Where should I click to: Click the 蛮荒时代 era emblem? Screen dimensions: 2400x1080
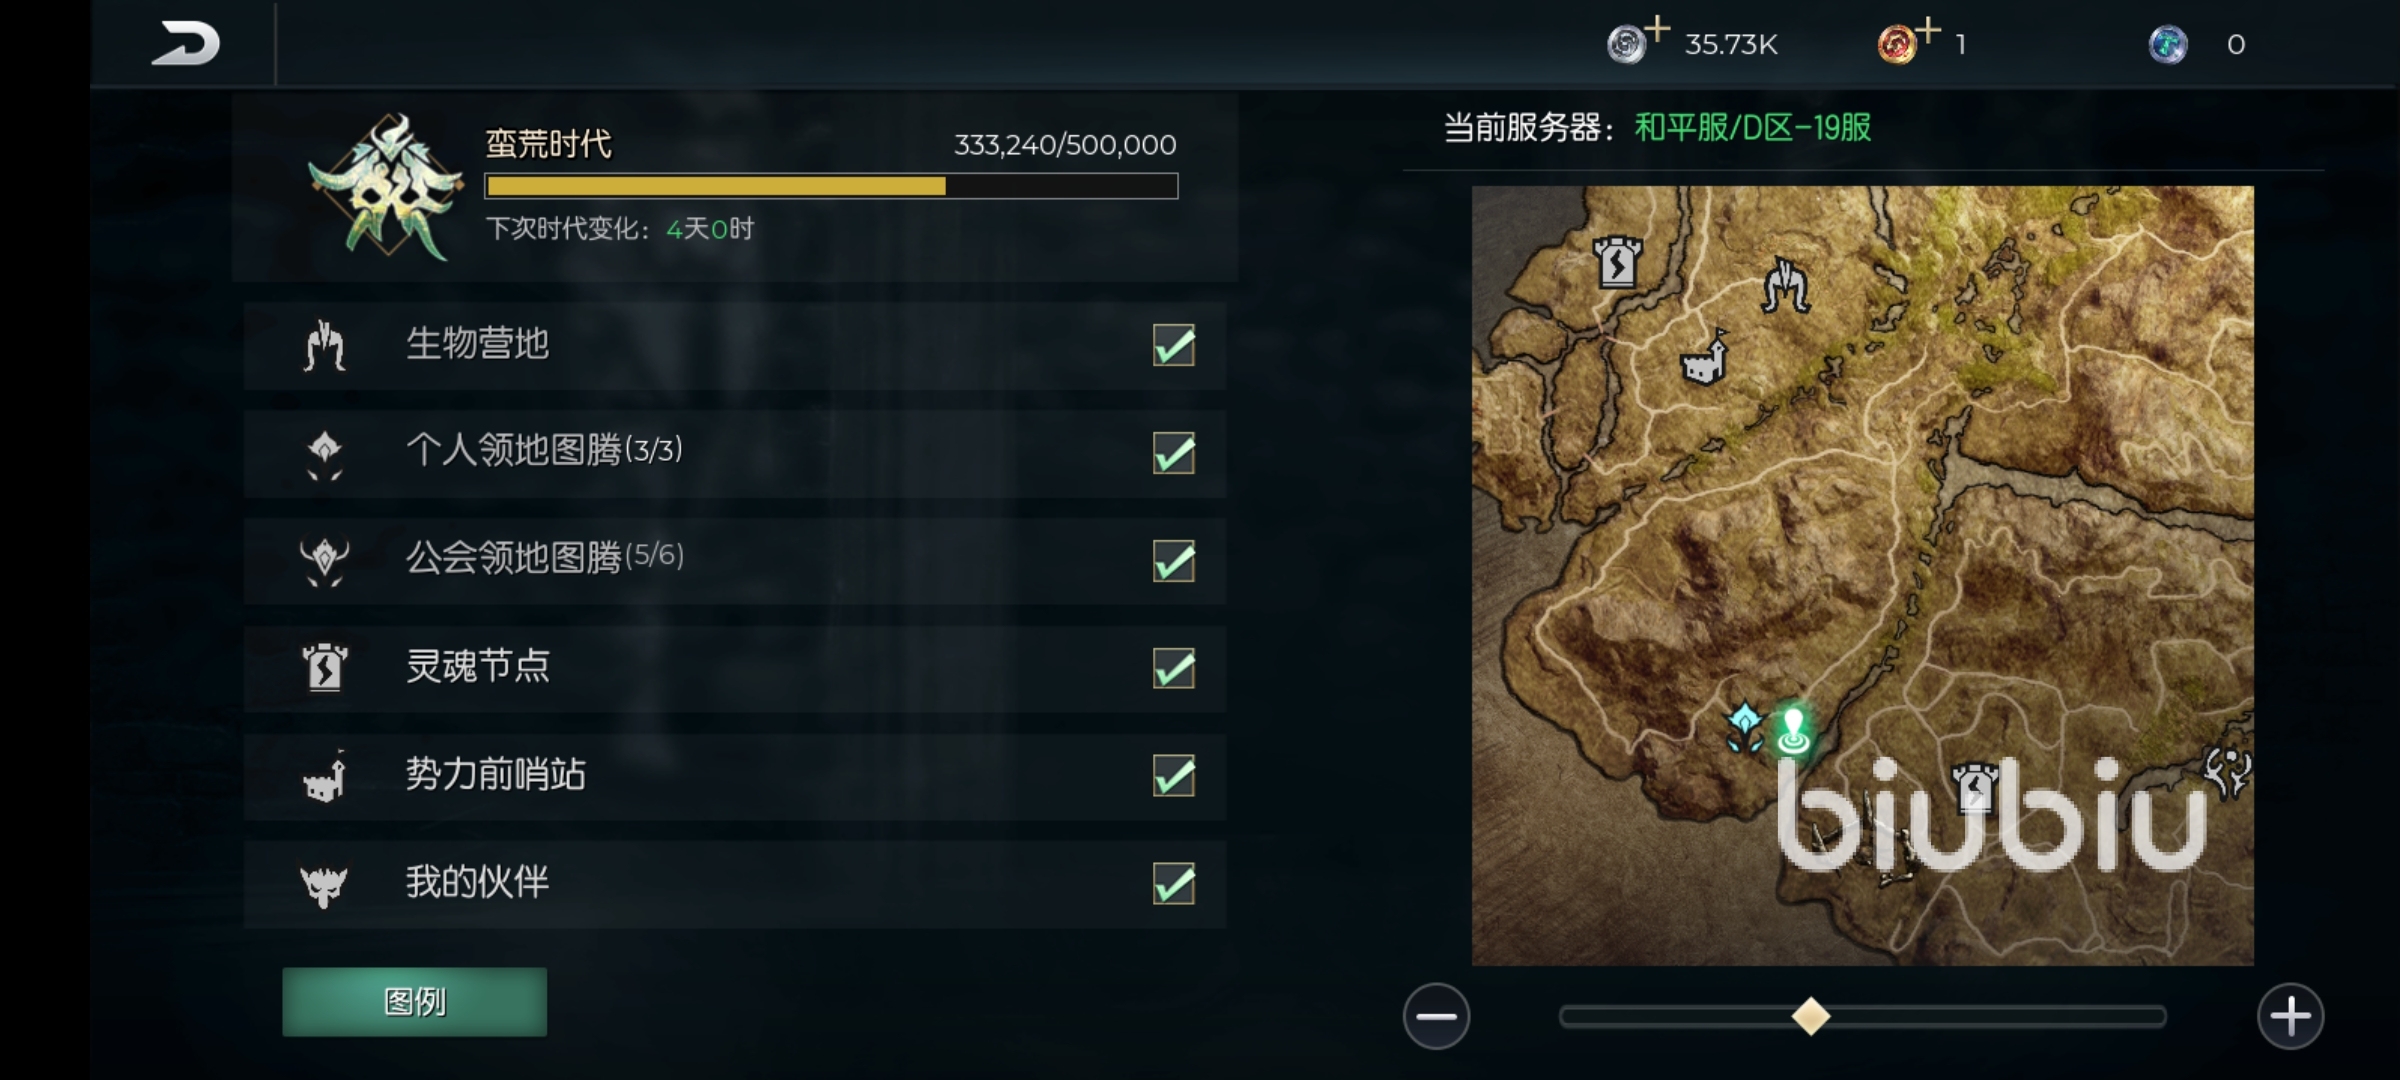tap(385, 186)
